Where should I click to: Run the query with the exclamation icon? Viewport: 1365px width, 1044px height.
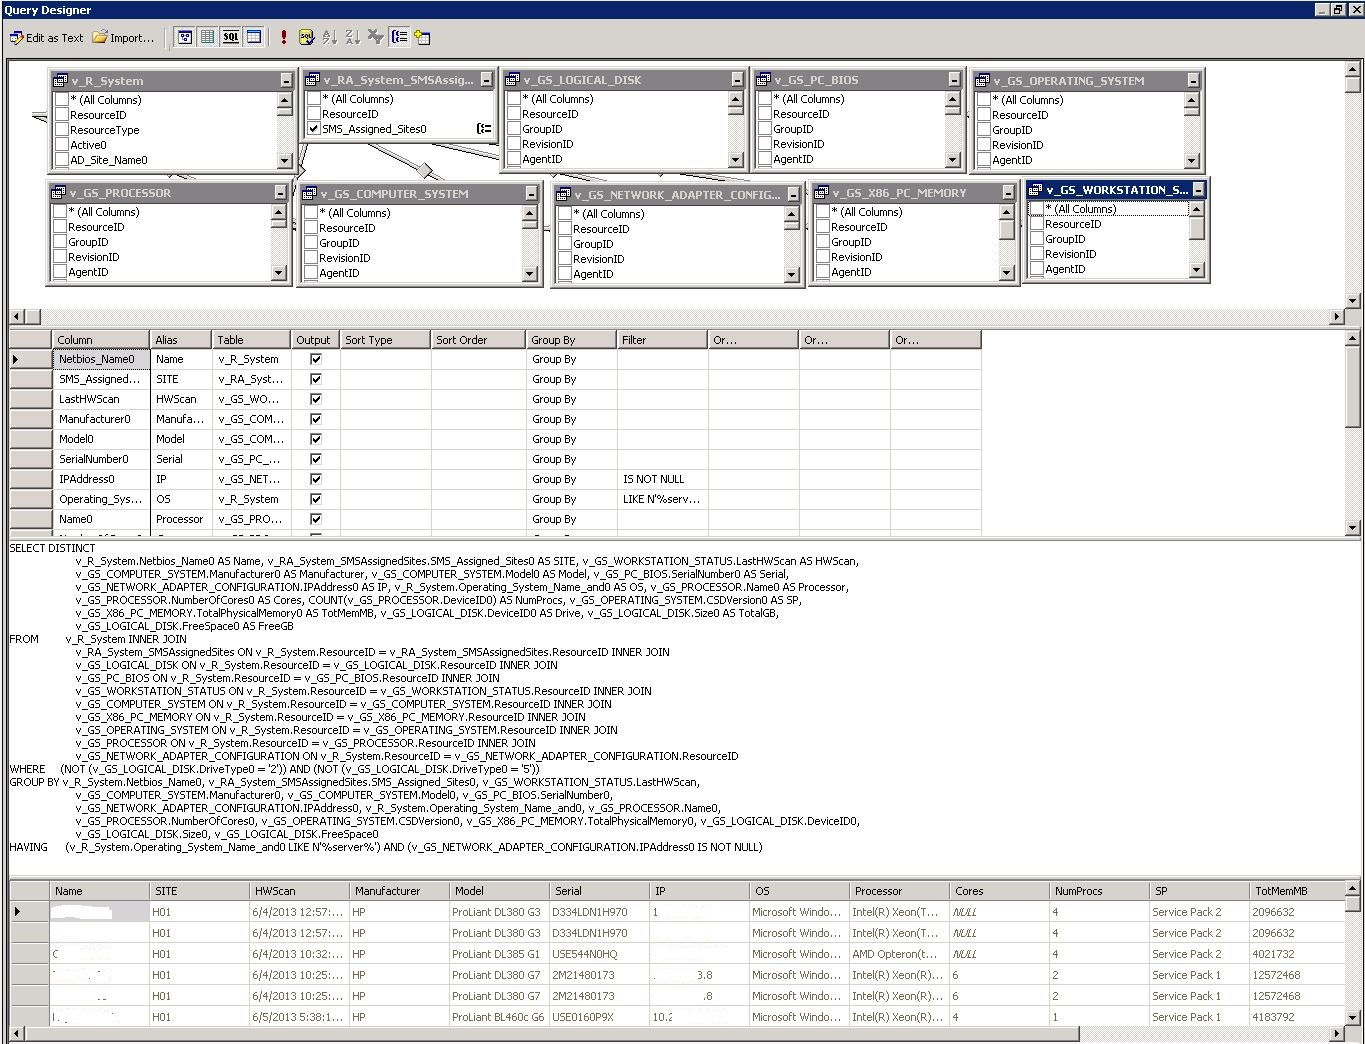284,37
